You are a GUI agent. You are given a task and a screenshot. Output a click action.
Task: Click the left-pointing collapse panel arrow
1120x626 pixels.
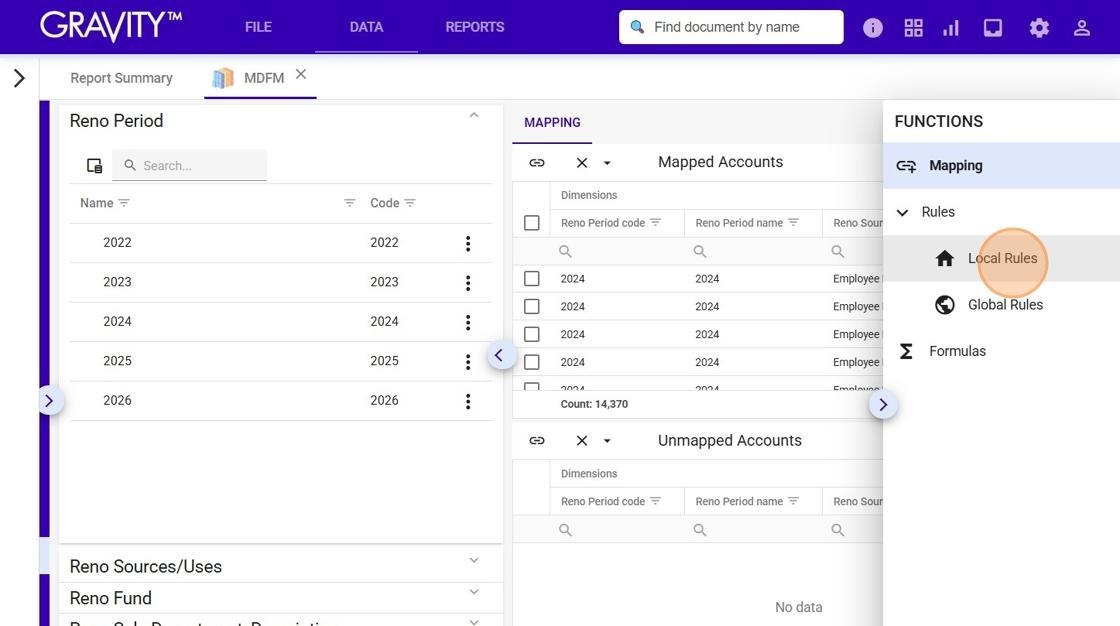coord(500,355)
